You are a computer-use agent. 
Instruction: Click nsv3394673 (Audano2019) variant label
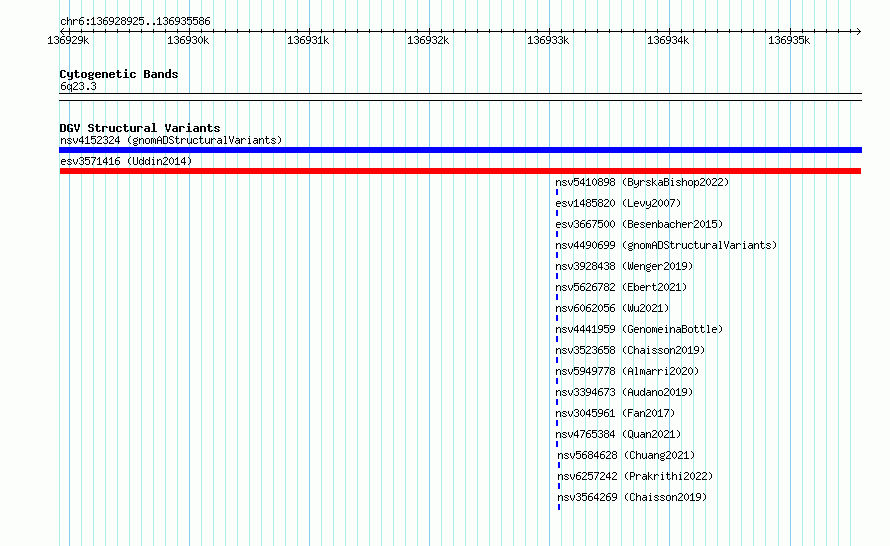tap(624, 392)
